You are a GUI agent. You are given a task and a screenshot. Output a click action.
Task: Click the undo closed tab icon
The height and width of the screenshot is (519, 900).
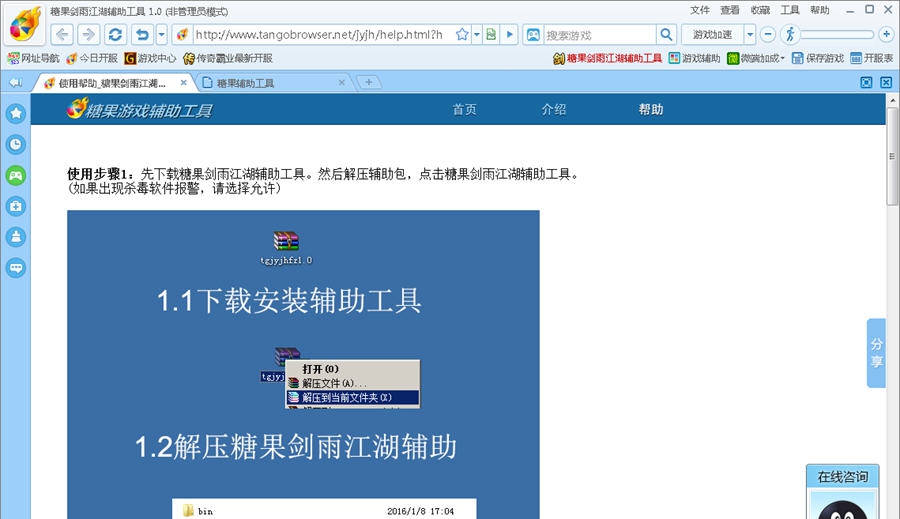pyautogui.click(x=142, y=34)
